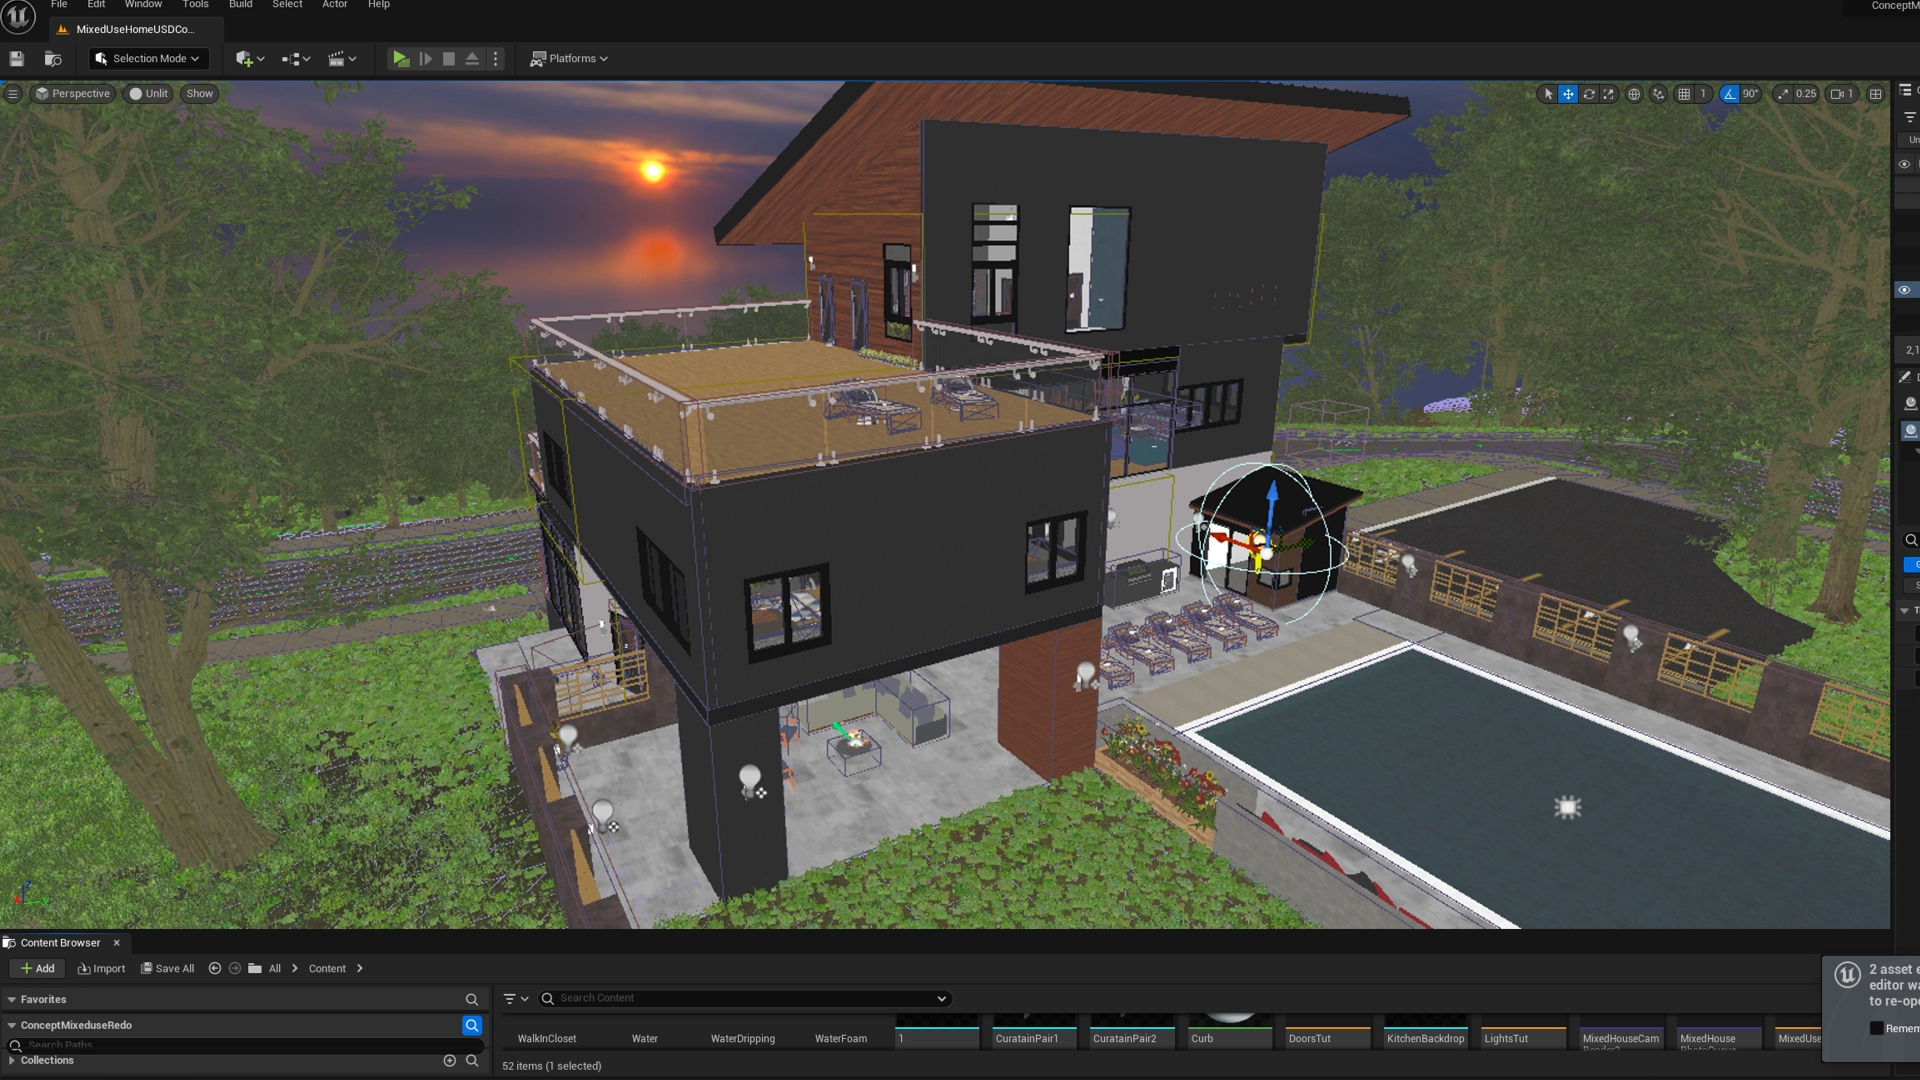The height and width of the screenshot is (1080, 1920).
Task: Activate the select objects arrow tool
Action: [x=1548, y=94]
